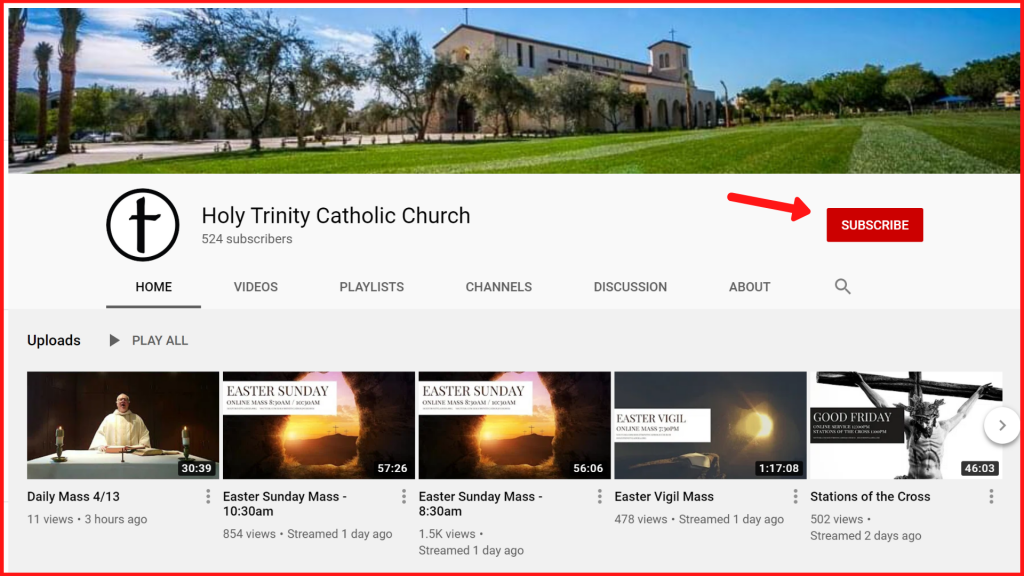
Task: Open the three-dot menu on Daily Mass 4/13
Action: pos(207,496)
